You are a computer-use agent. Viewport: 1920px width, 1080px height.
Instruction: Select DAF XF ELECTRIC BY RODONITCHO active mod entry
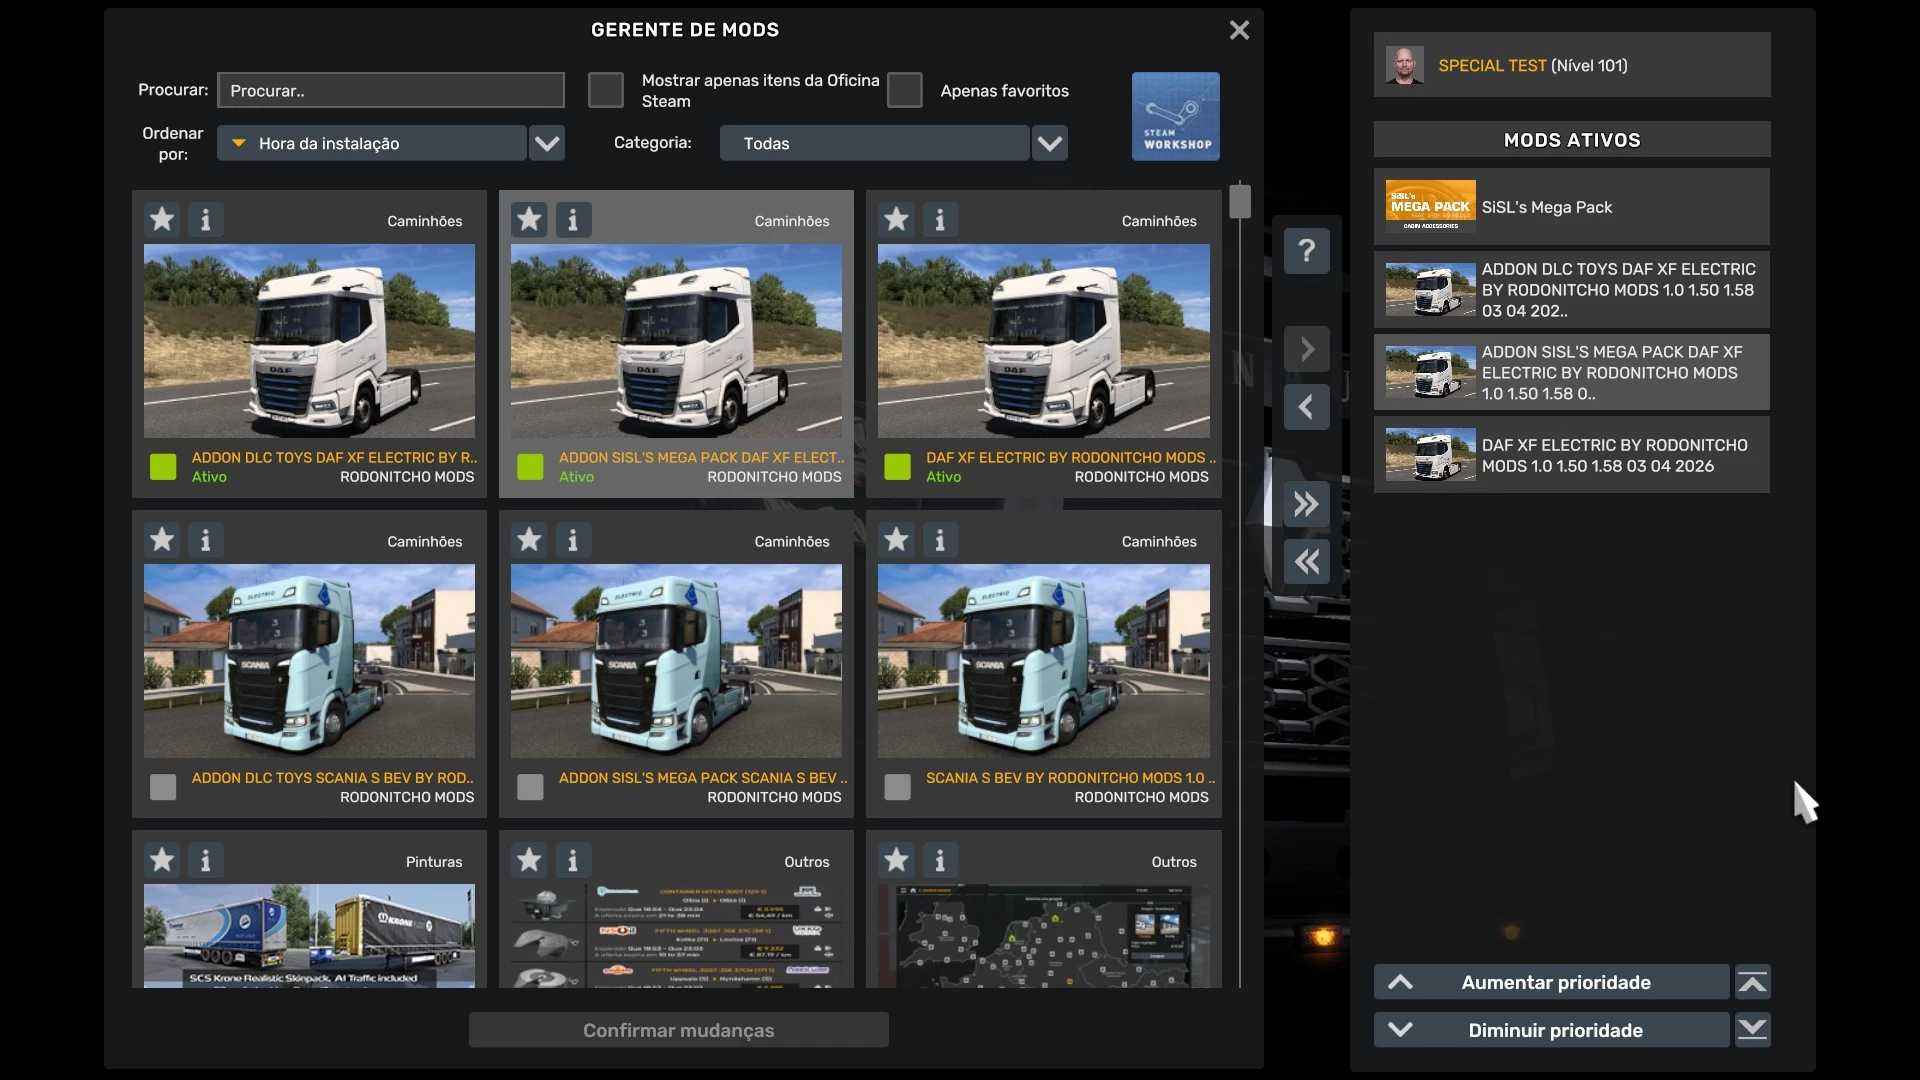pos(1571,455)
